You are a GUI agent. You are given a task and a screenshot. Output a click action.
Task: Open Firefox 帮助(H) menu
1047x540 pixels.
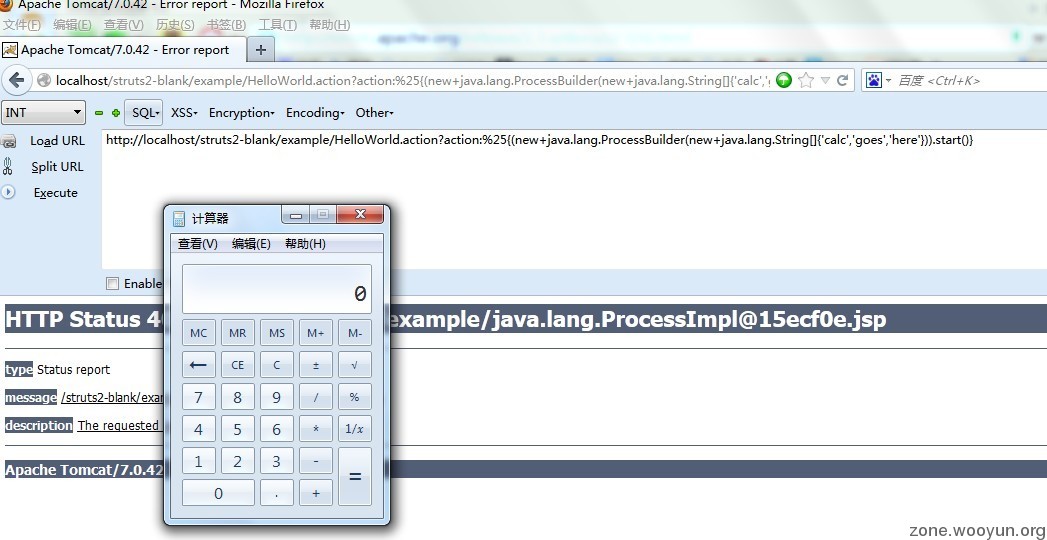pos(329,25)
